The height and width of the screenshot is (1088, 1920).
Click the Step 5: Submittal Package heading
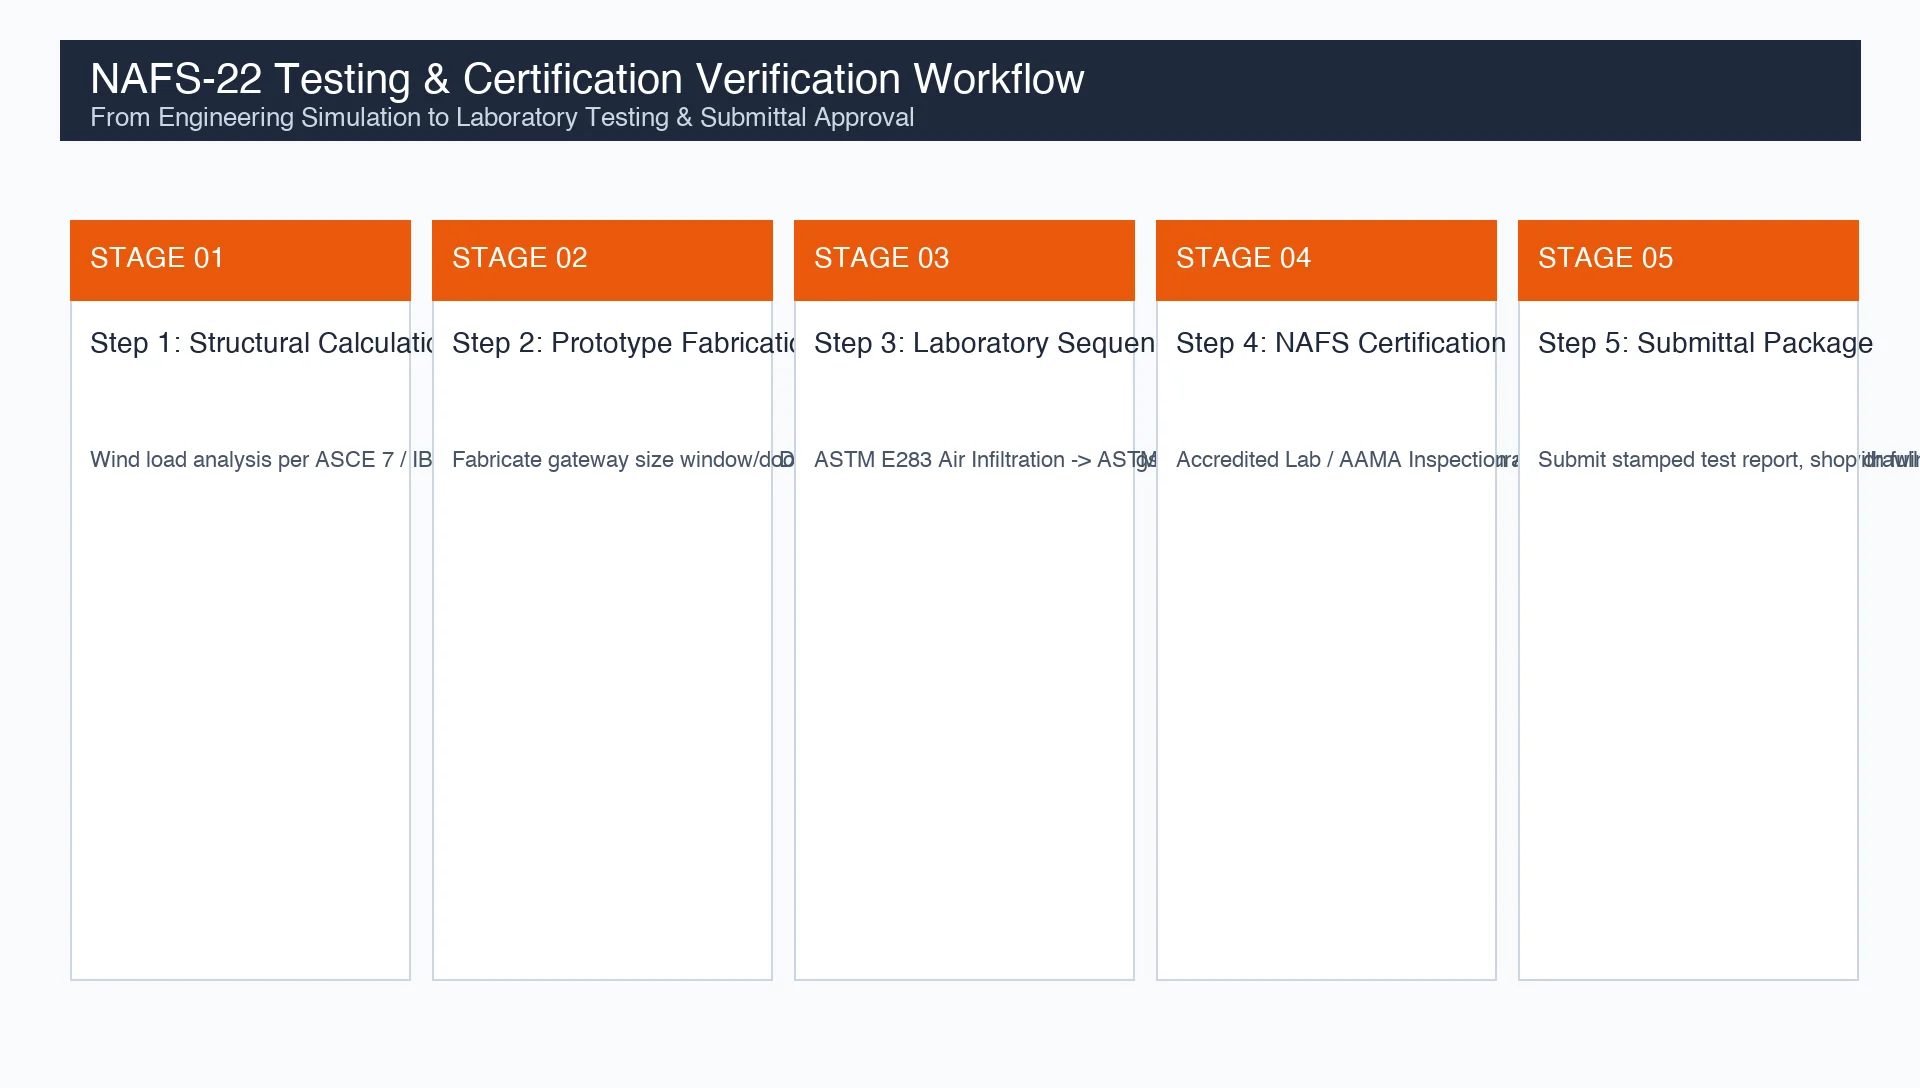[1705, 343]
